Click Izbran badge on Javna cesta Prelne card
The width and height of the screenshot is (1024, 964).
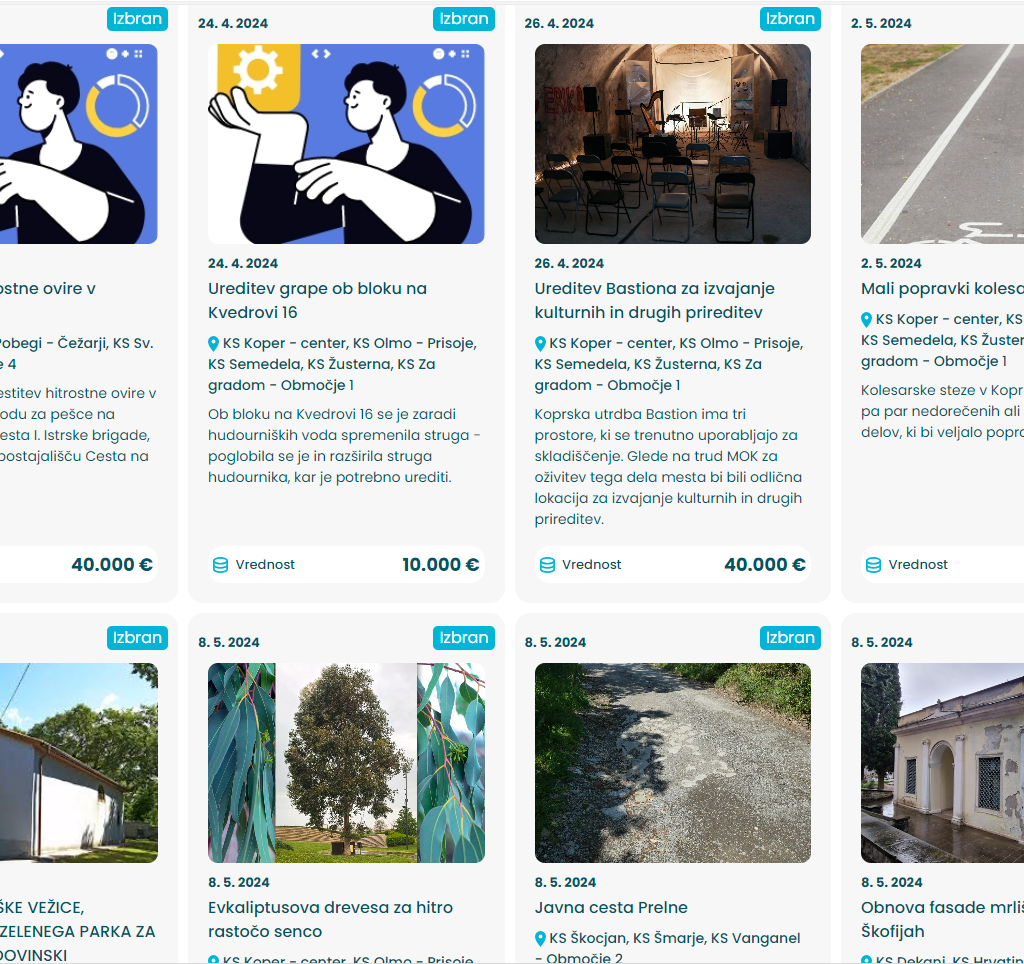point(790,638)
